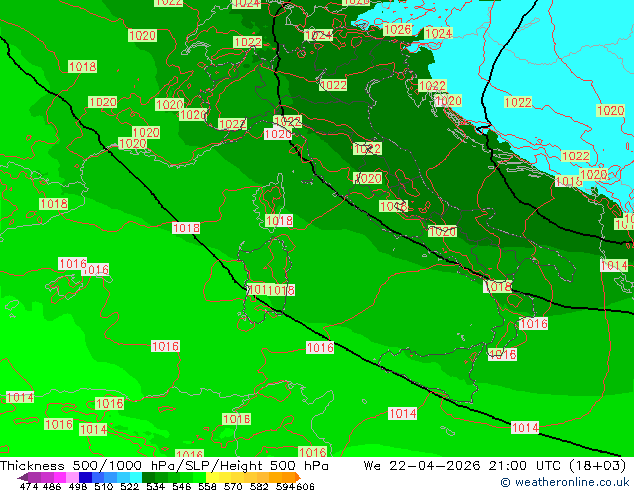Pick the brightest green legend swatch
The height and width of the screenshot is (490, 634).
click(x=199, y=477)
